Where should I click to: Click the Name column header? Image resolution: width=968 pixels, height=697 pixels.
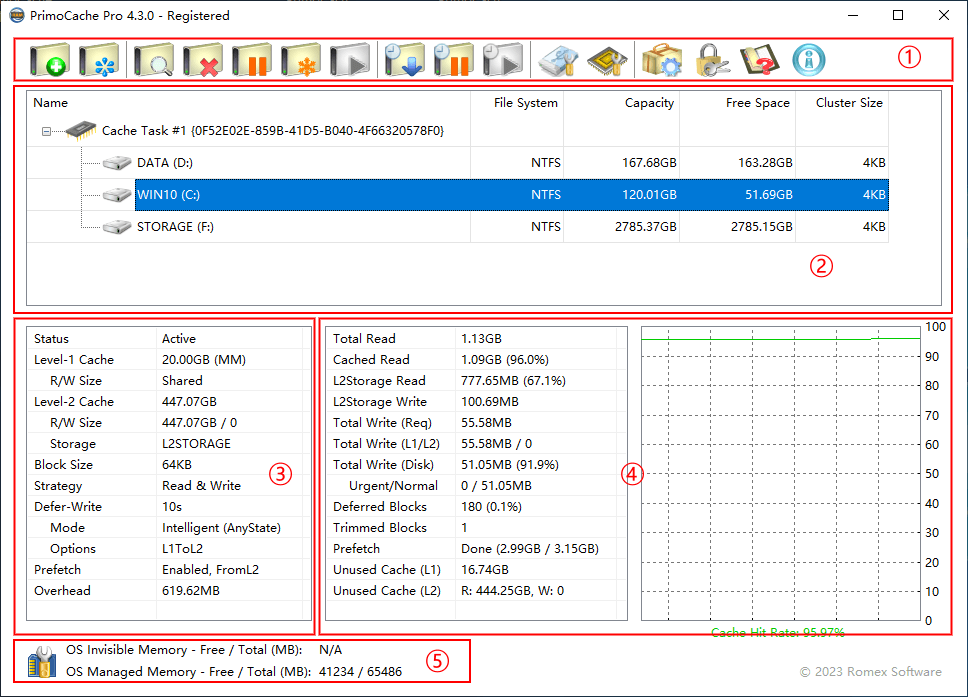pos(249,102)
